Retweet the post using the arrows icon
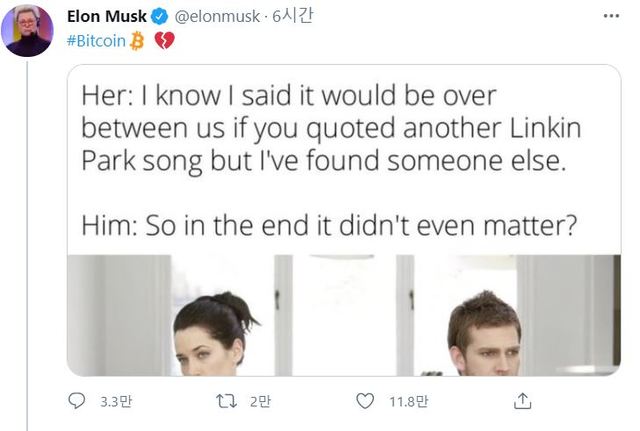The height and width of the screenshot is (431, 640). point(226,401)
